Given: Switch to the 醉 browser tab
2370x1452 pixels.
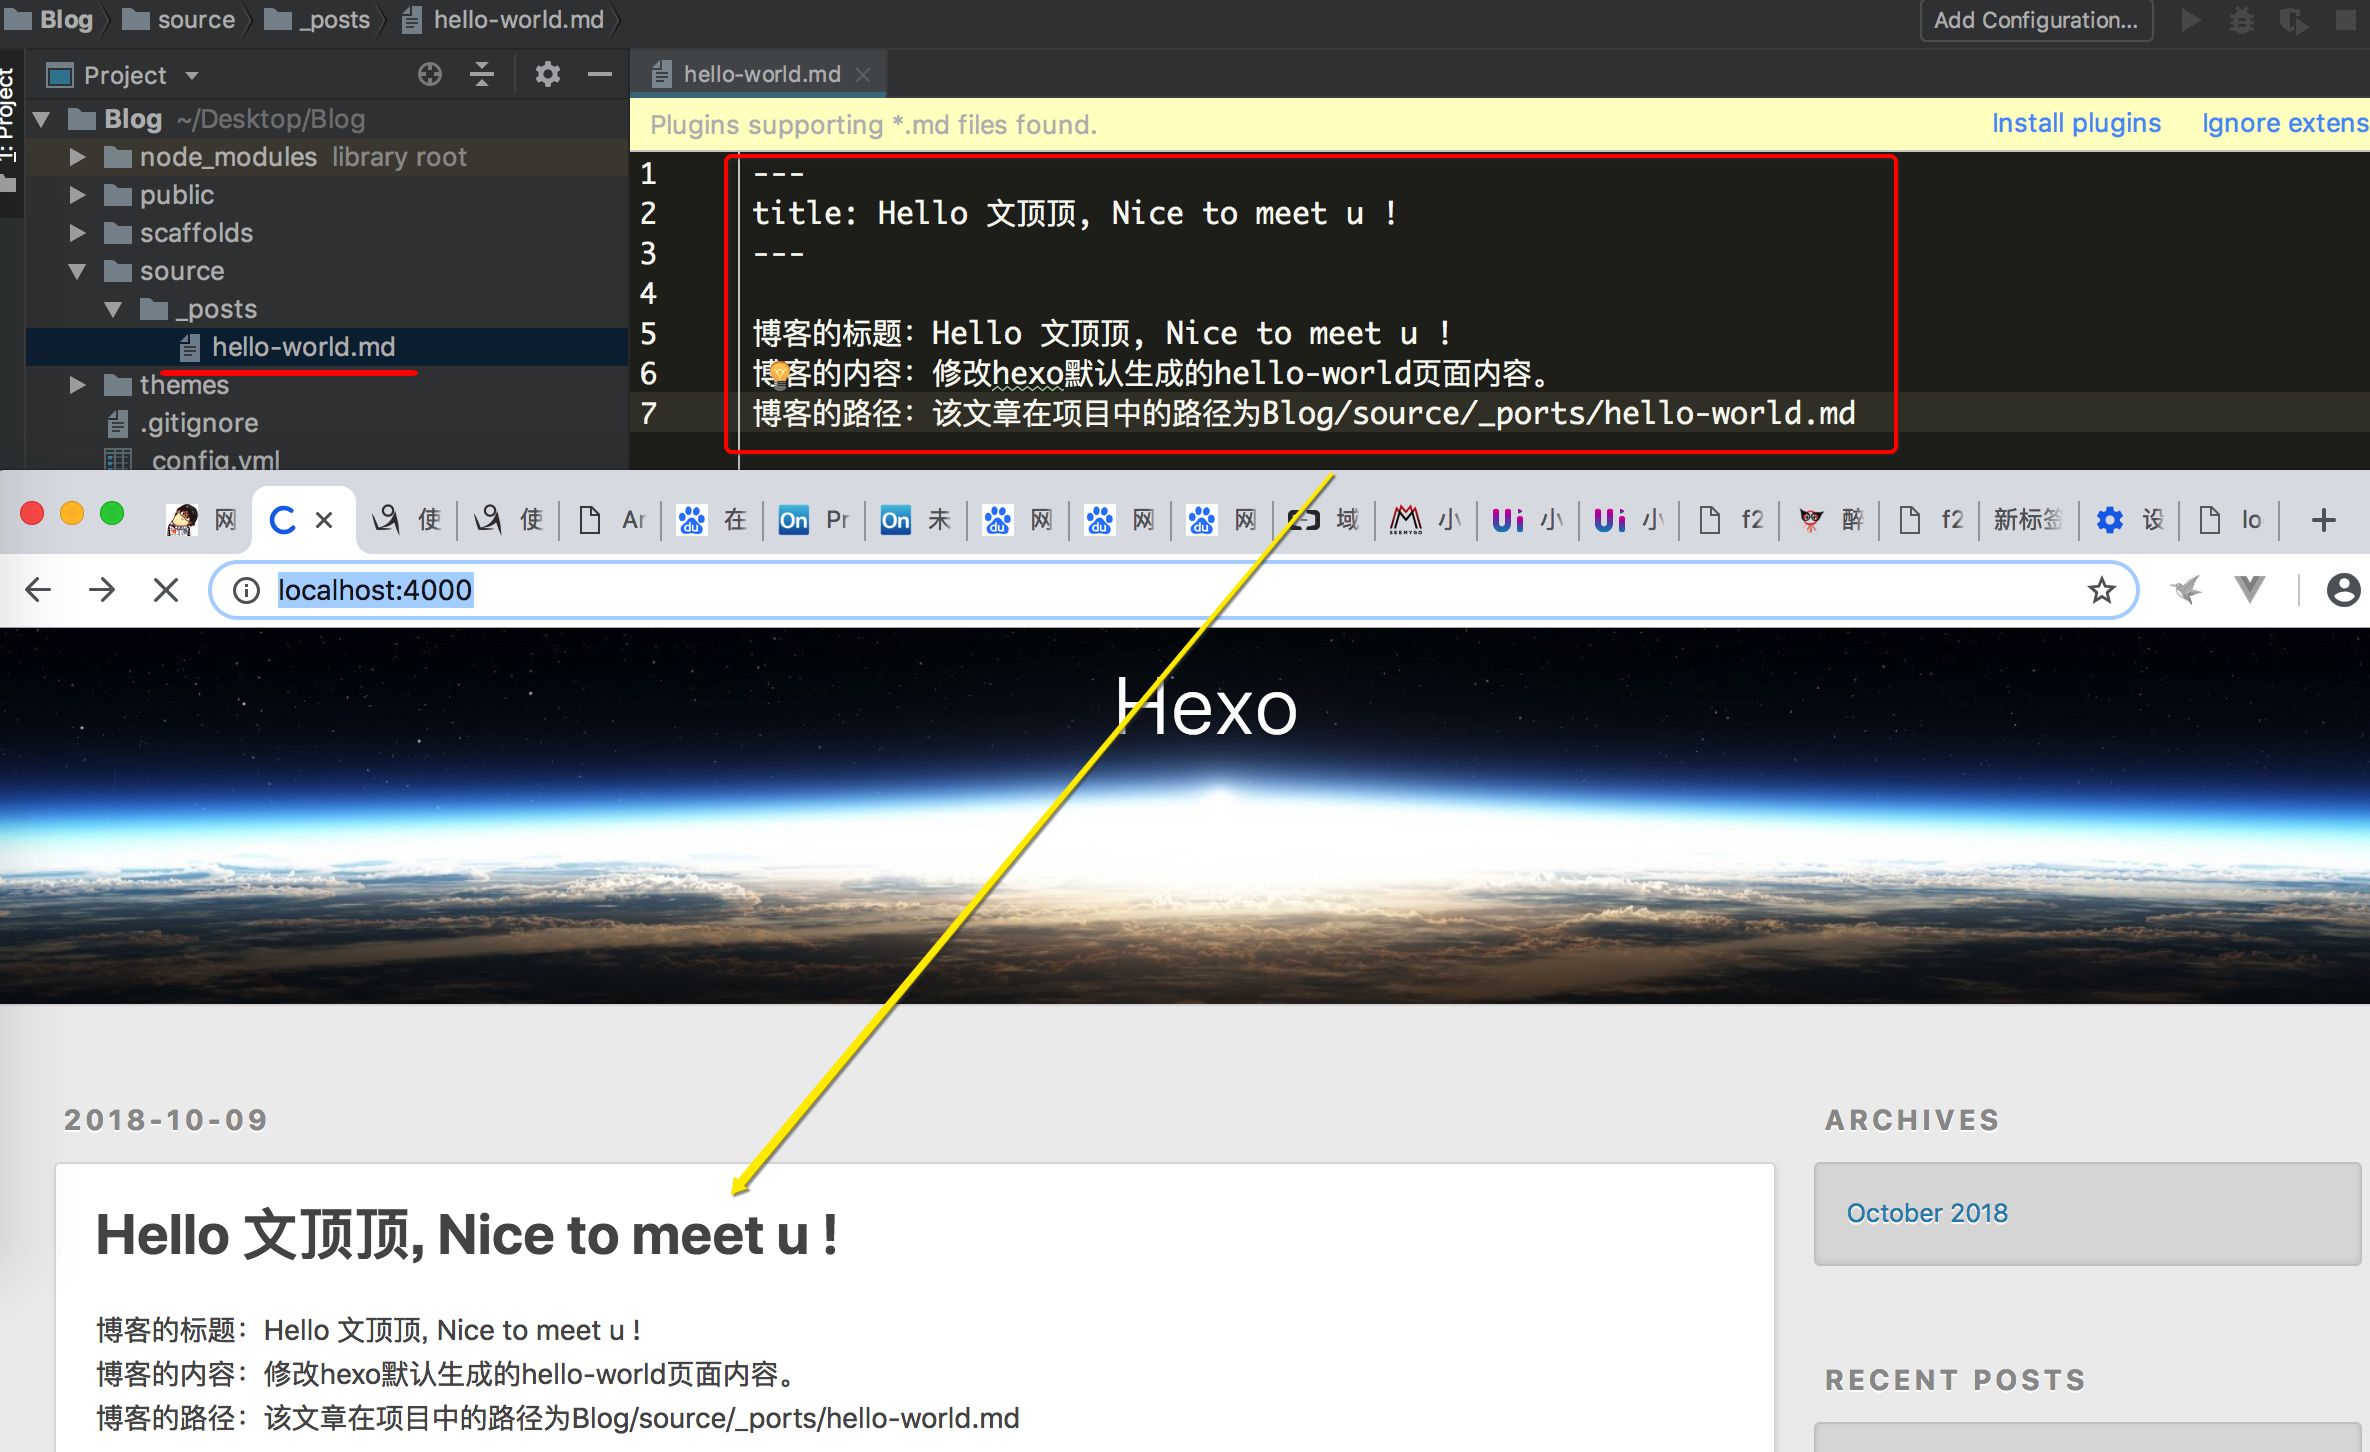Looking at the screenshot, I should pyautogui.click(x=1832, y=520).
